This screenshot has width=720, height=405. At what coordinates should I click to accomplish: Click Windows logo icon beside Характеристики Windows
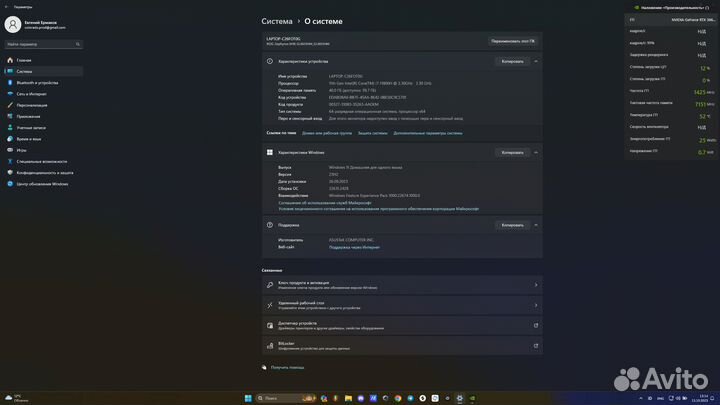tap(270, 152)
